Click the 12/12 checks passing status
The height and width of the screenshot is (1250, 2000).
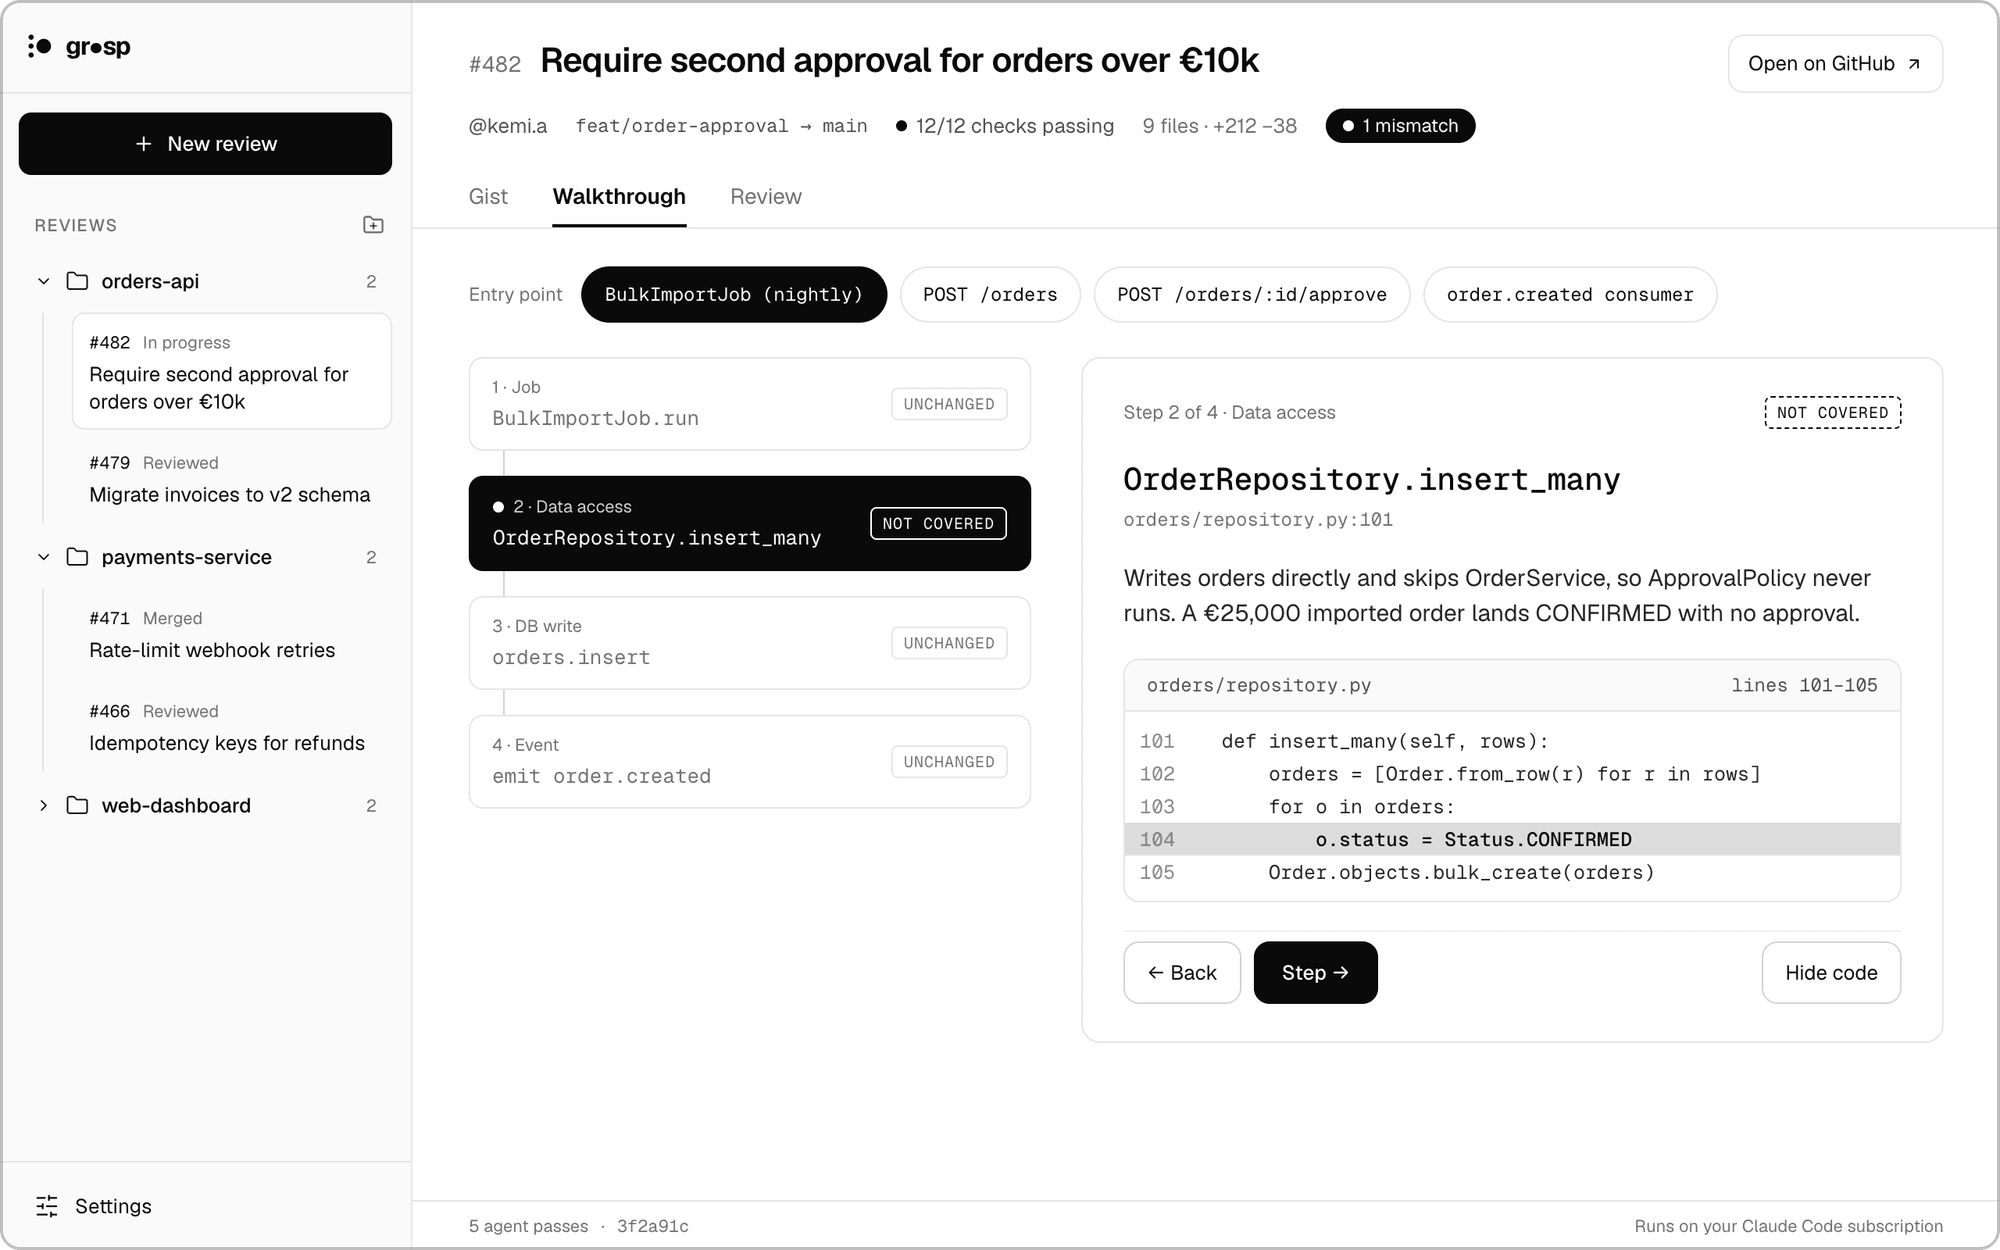(1005, 126)
